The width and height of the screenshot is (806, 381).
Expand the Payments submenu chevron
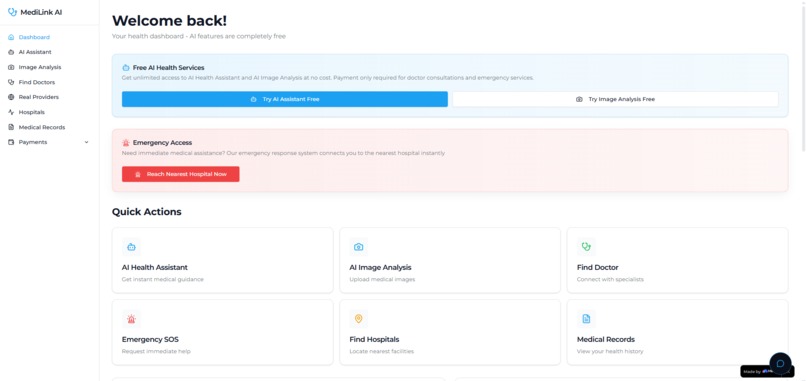pyautogui.click(x=86, y=142)
